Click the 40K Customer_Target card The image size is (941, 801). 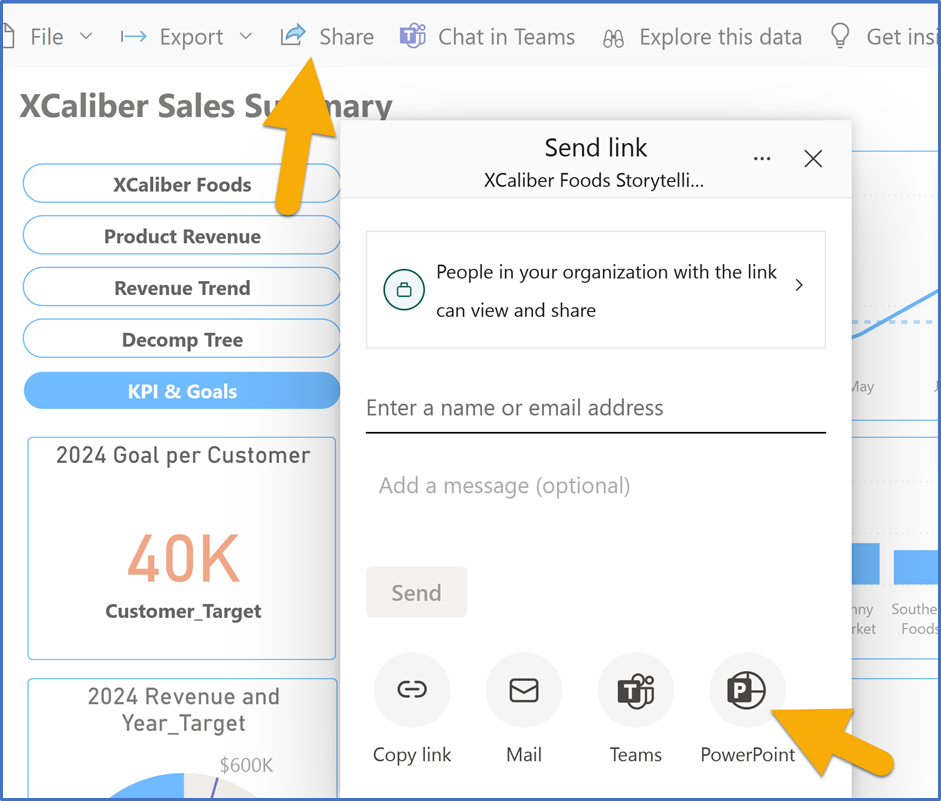click(182, 548)
